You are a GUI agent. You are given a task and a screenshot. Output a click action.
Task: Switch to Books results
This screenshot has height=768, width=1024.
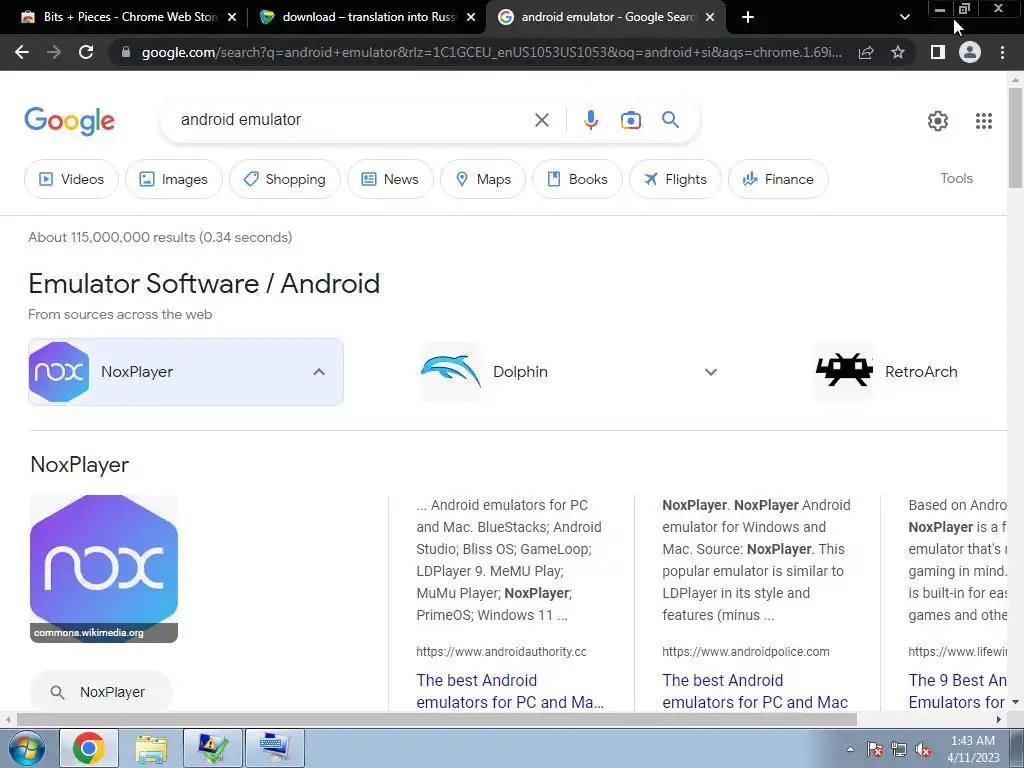point(577,179)
